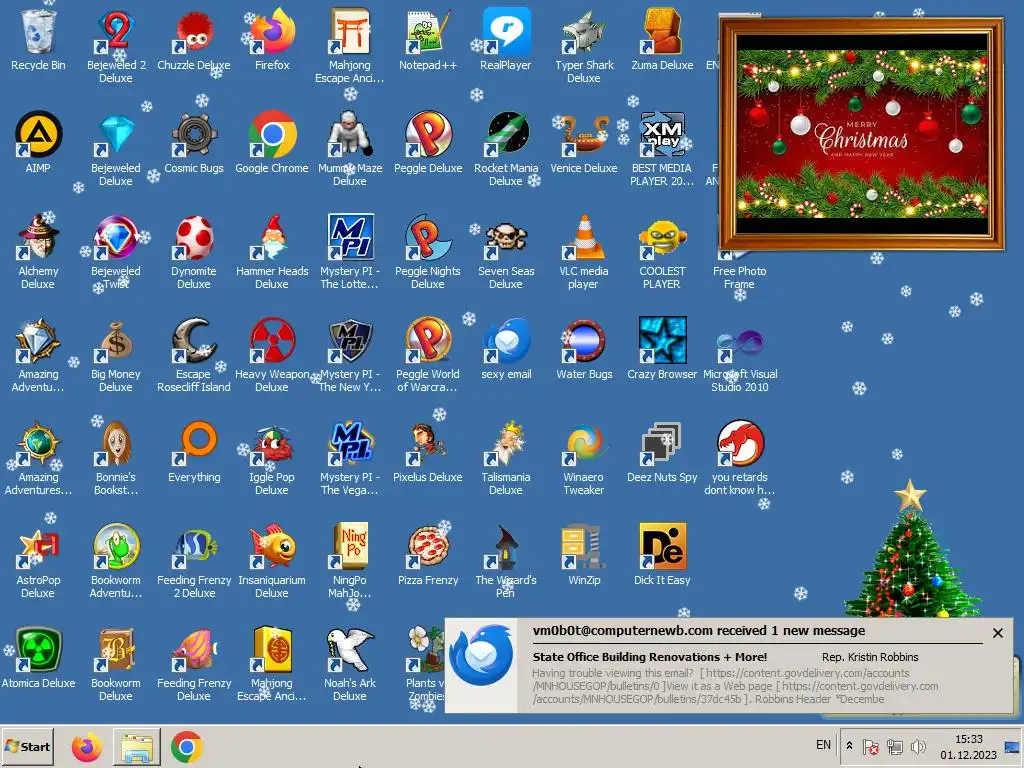Select the Firefox desktop shortcut

point(272,39)
